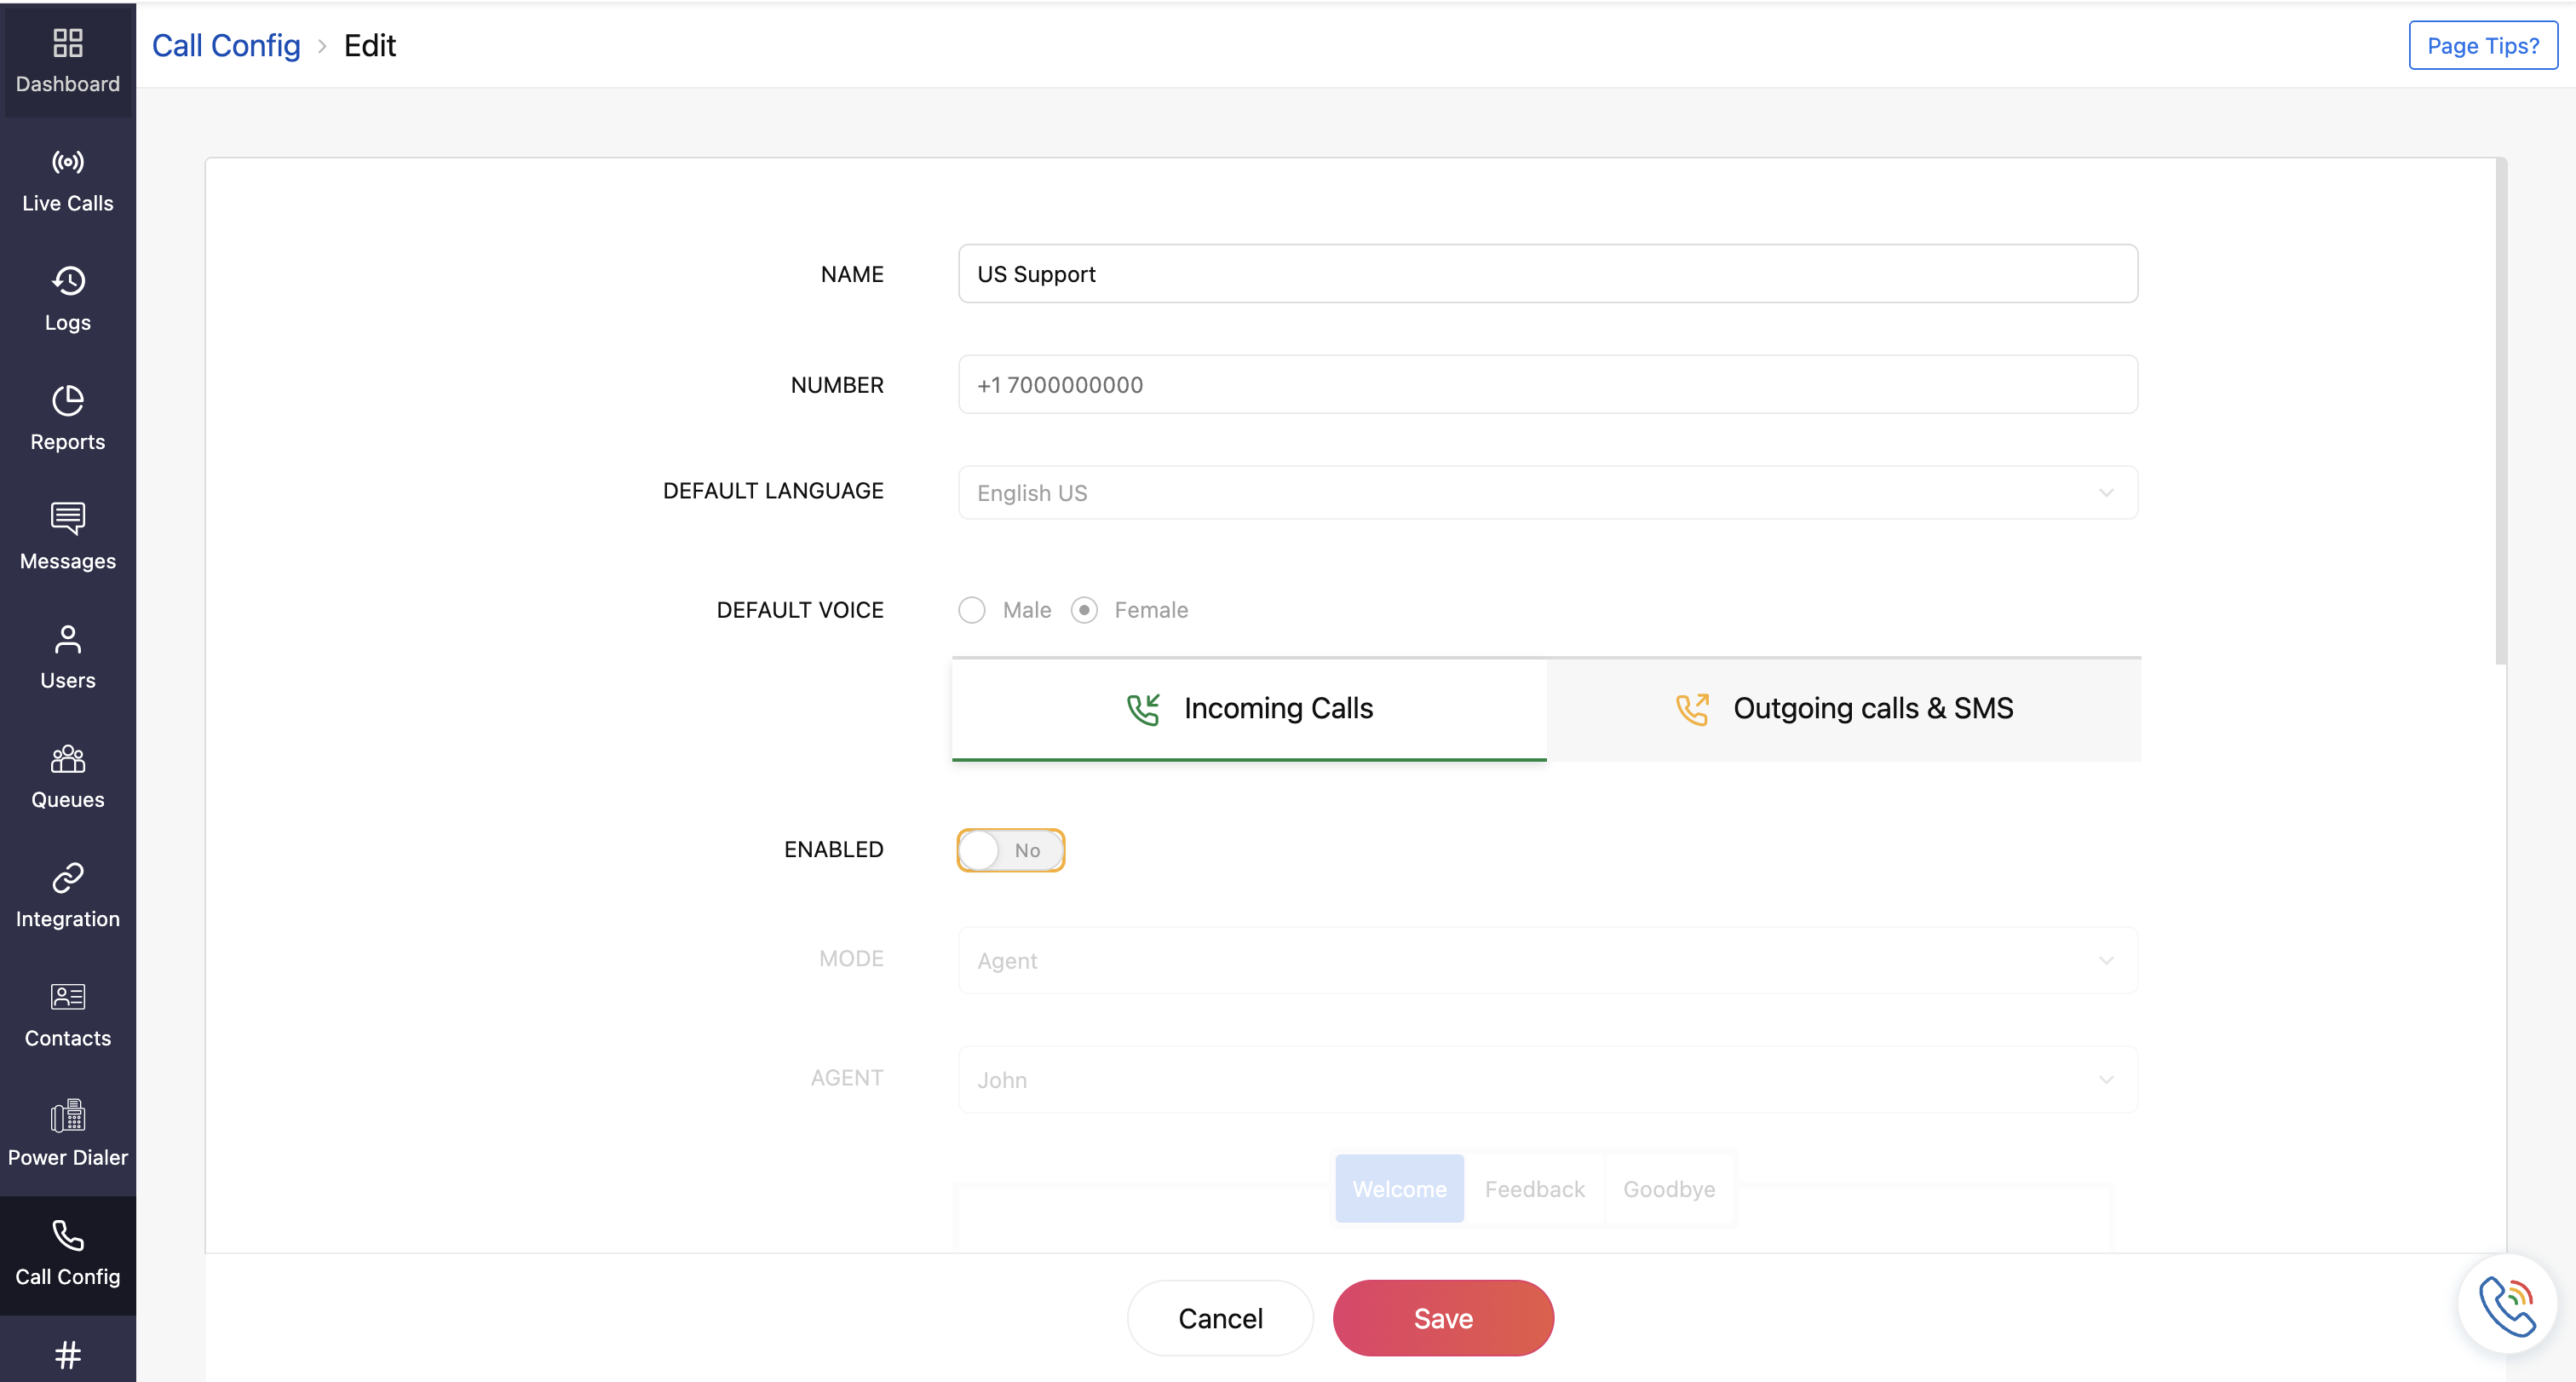Switch to the Outgoing calls & SMS tab
Viewport: 2576px width, 1382px height.
click(1843, 708)
